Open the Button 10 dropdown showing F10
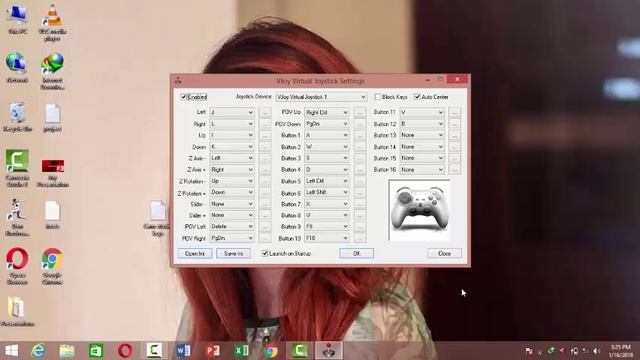This screenshot has width=640, height=360. pos(327,238)
